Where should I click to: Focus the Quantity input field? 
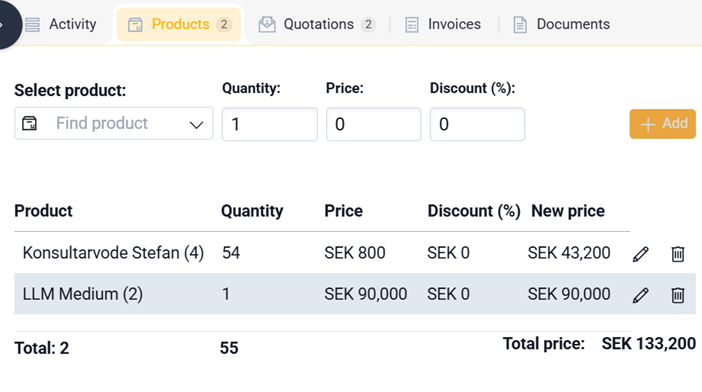coord(270,124)
